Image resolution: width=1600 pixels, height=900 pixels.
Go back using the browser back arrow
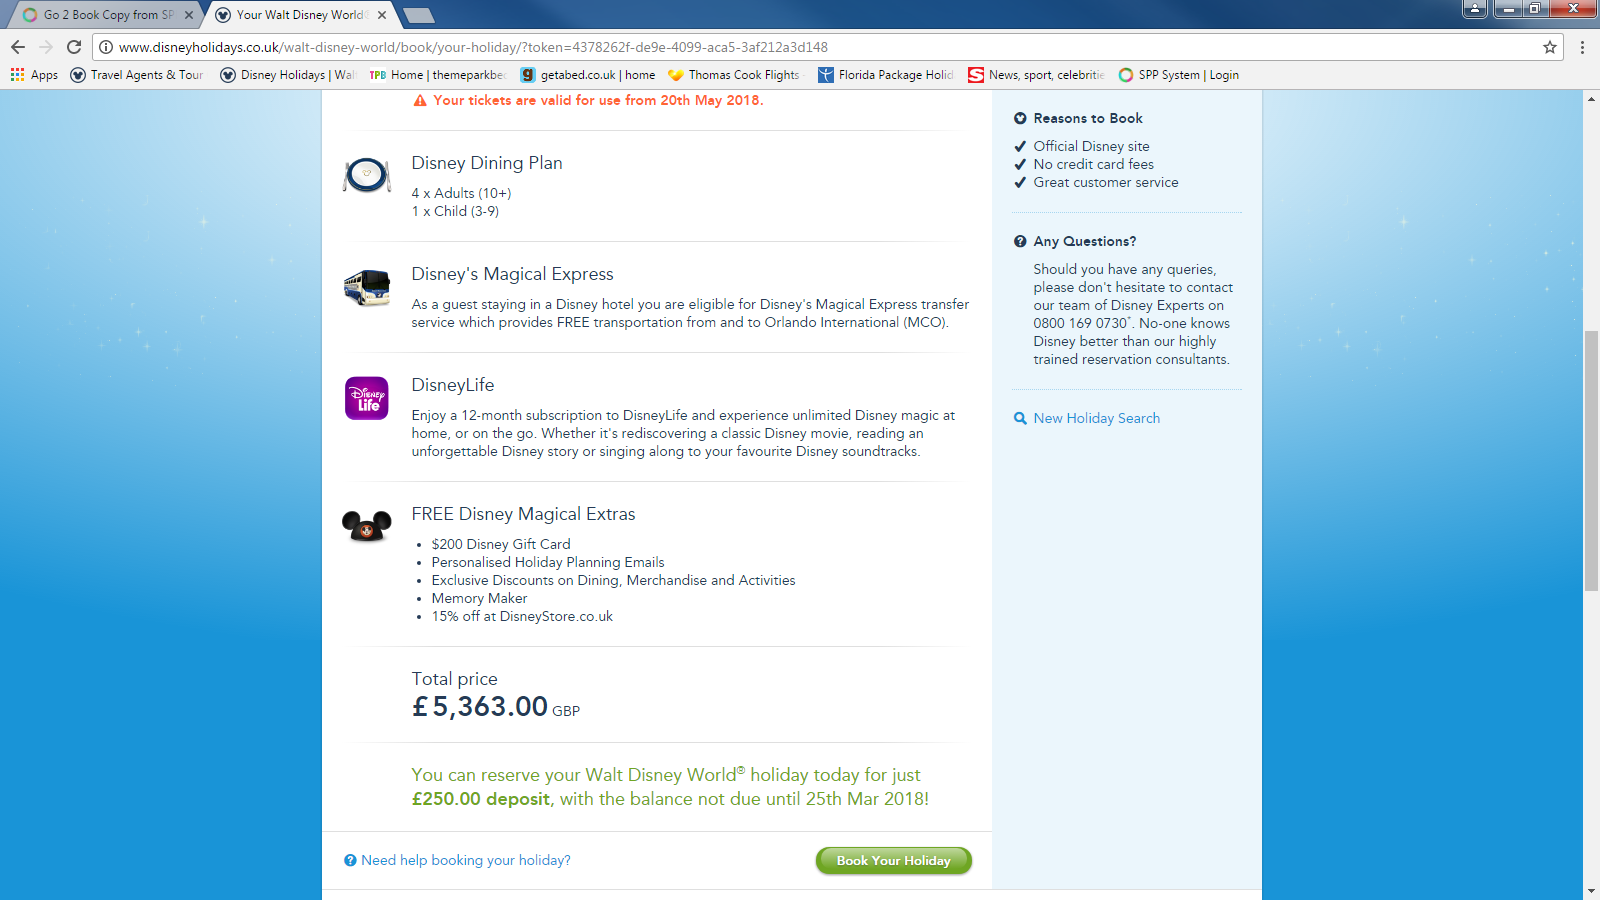coord(18,47)
